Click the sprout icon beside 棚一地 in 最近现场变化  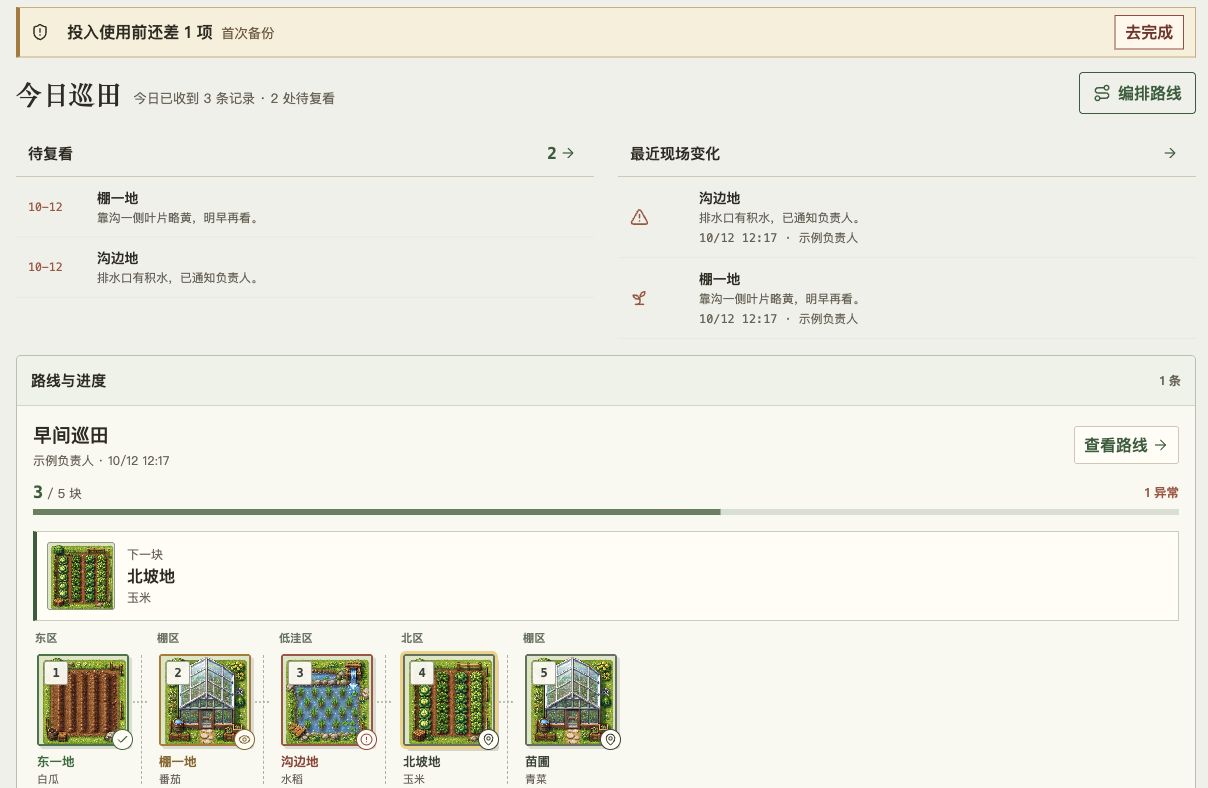[x=639, y=298]
